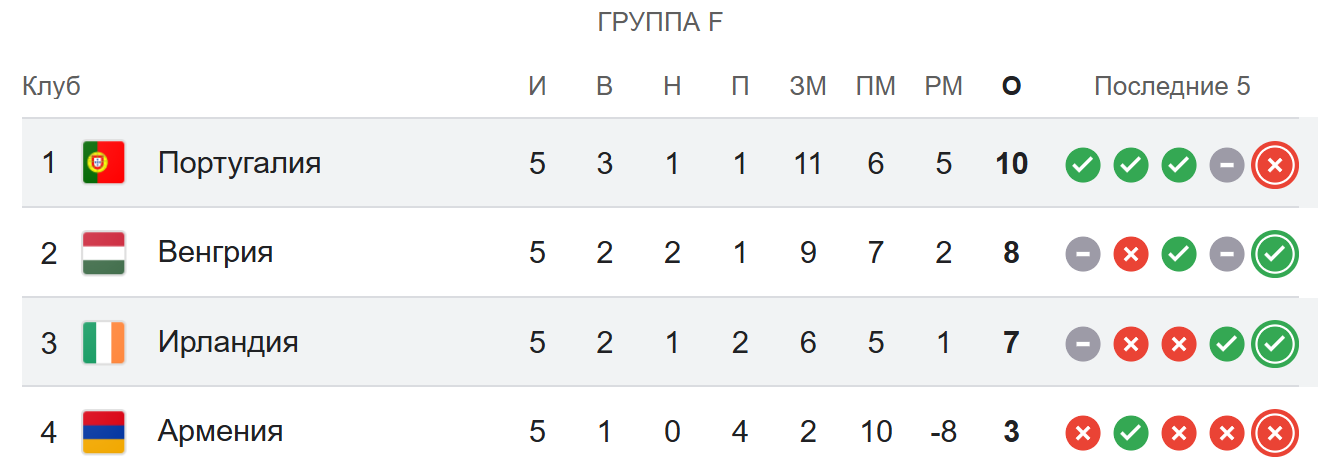1318x473 pixels.
Task: Click Hungary's most recent win icon
Action: click(1274, 254)
